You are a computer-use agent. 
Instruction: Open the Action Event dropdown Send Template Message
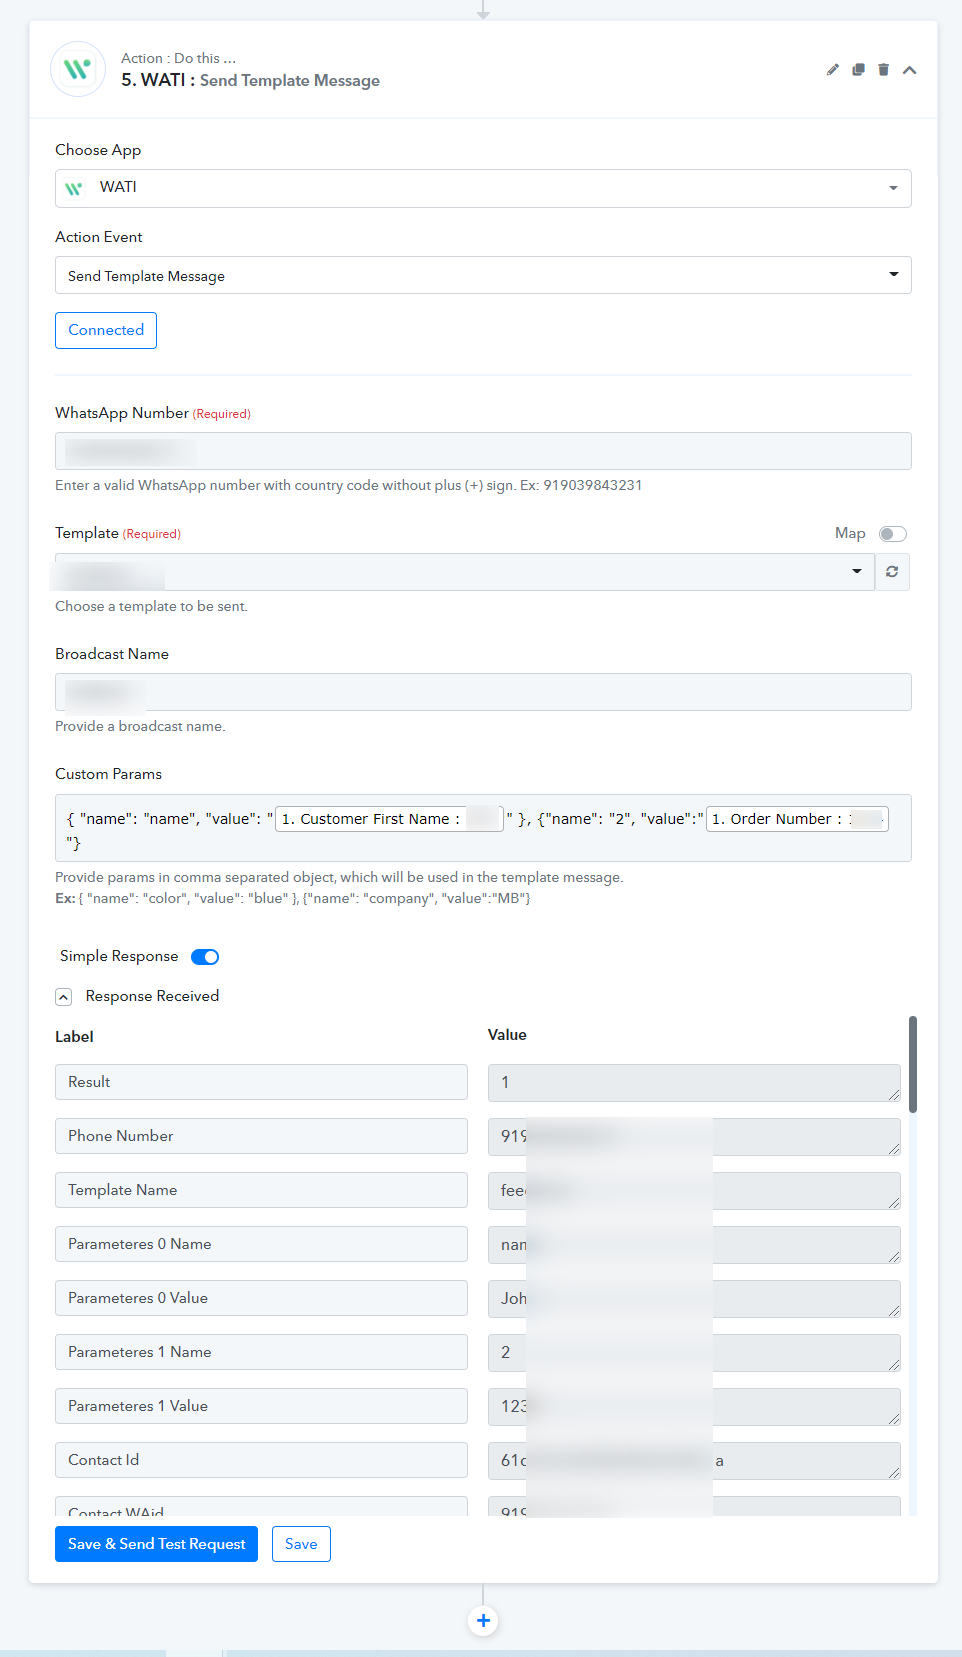point(483,275)
